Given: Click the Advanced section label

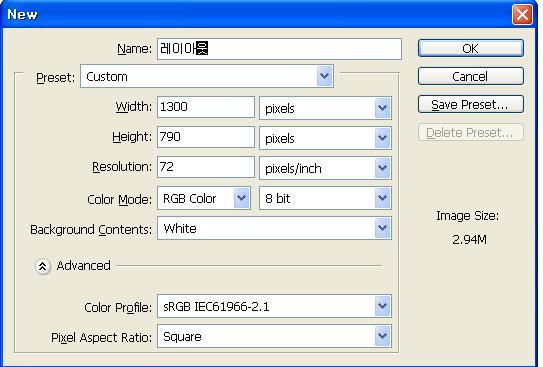Looking at the screenshot, I should 83,266.
